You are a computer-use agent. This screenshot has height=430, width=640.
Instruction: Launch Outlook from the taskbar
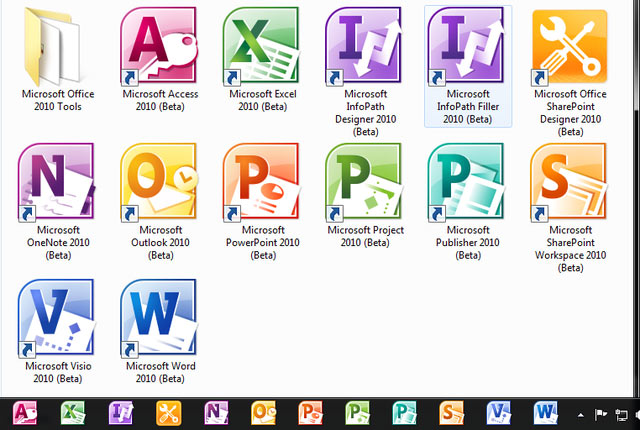tap(263, 413)
